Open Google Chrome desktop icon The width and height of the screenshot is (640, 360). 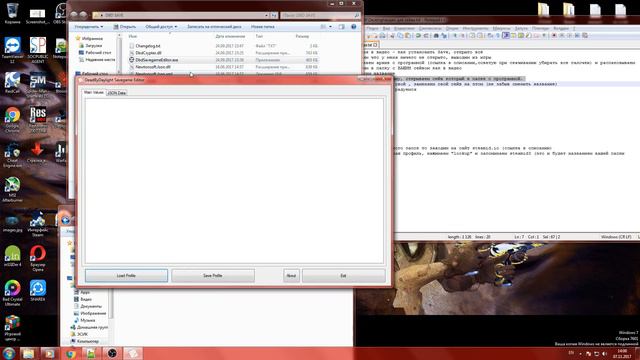(12, 119)
